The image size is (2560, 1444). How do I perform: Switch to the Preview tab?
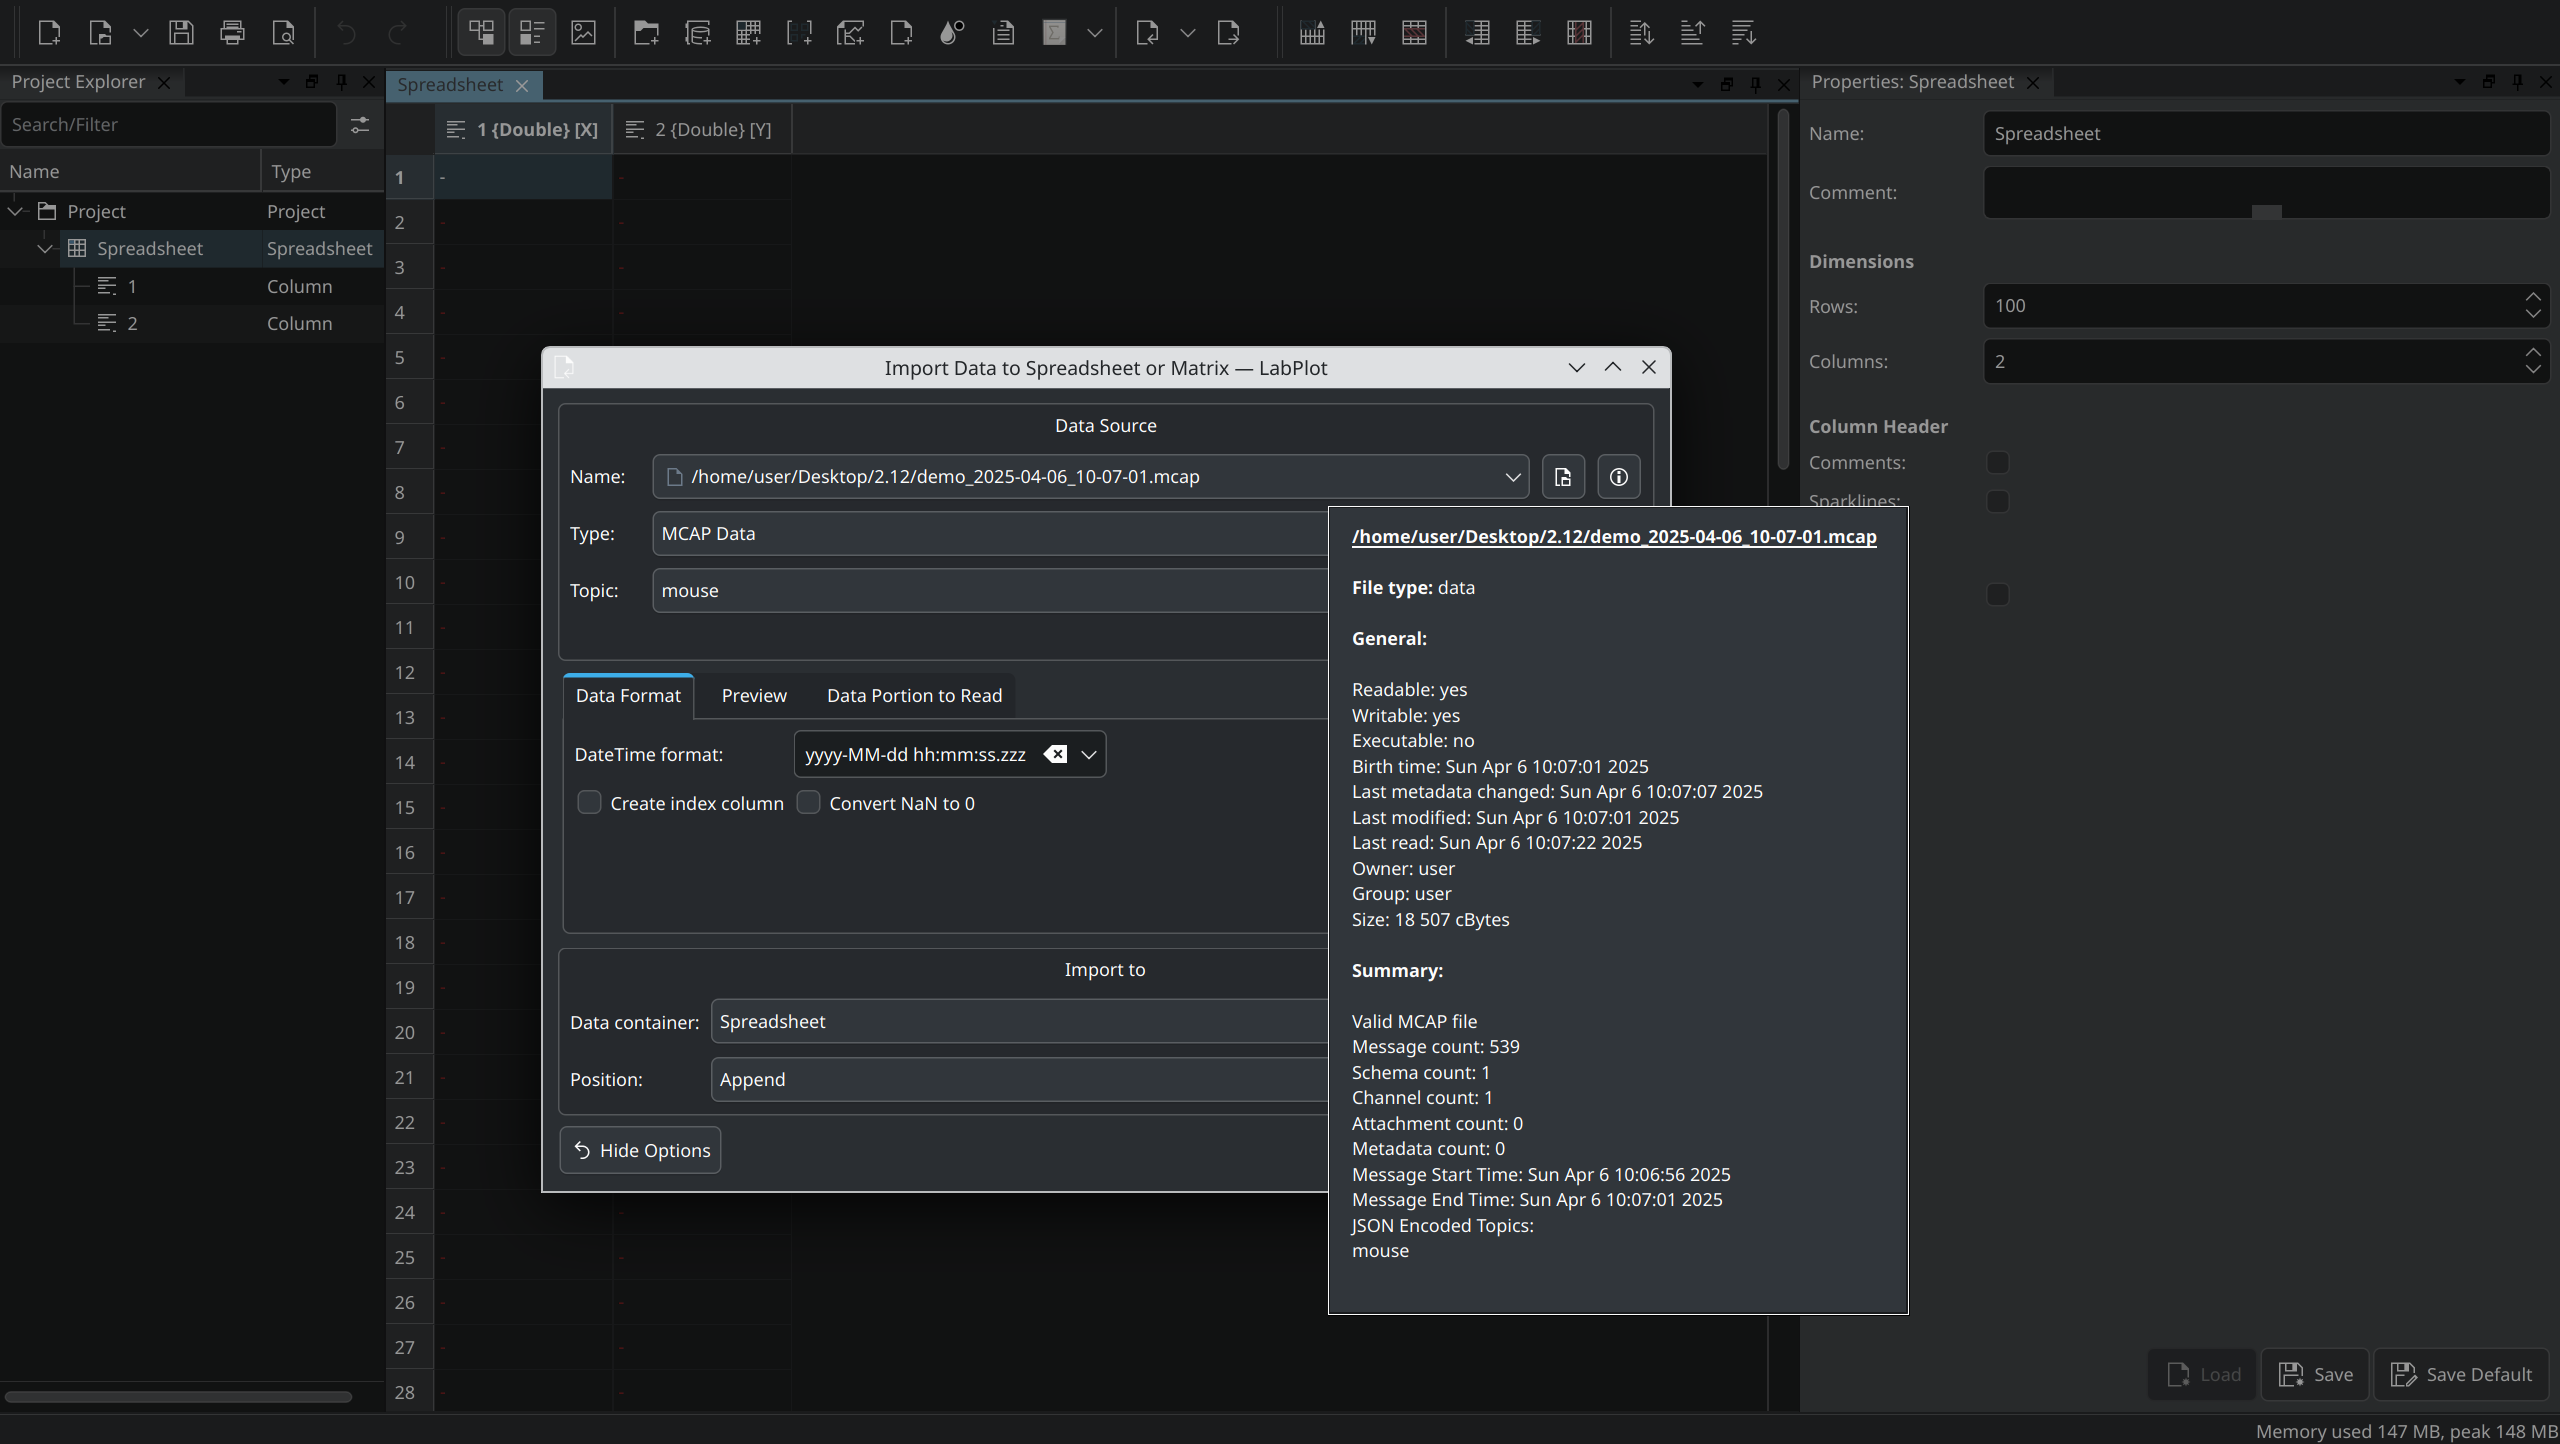(x=754, y=696)
